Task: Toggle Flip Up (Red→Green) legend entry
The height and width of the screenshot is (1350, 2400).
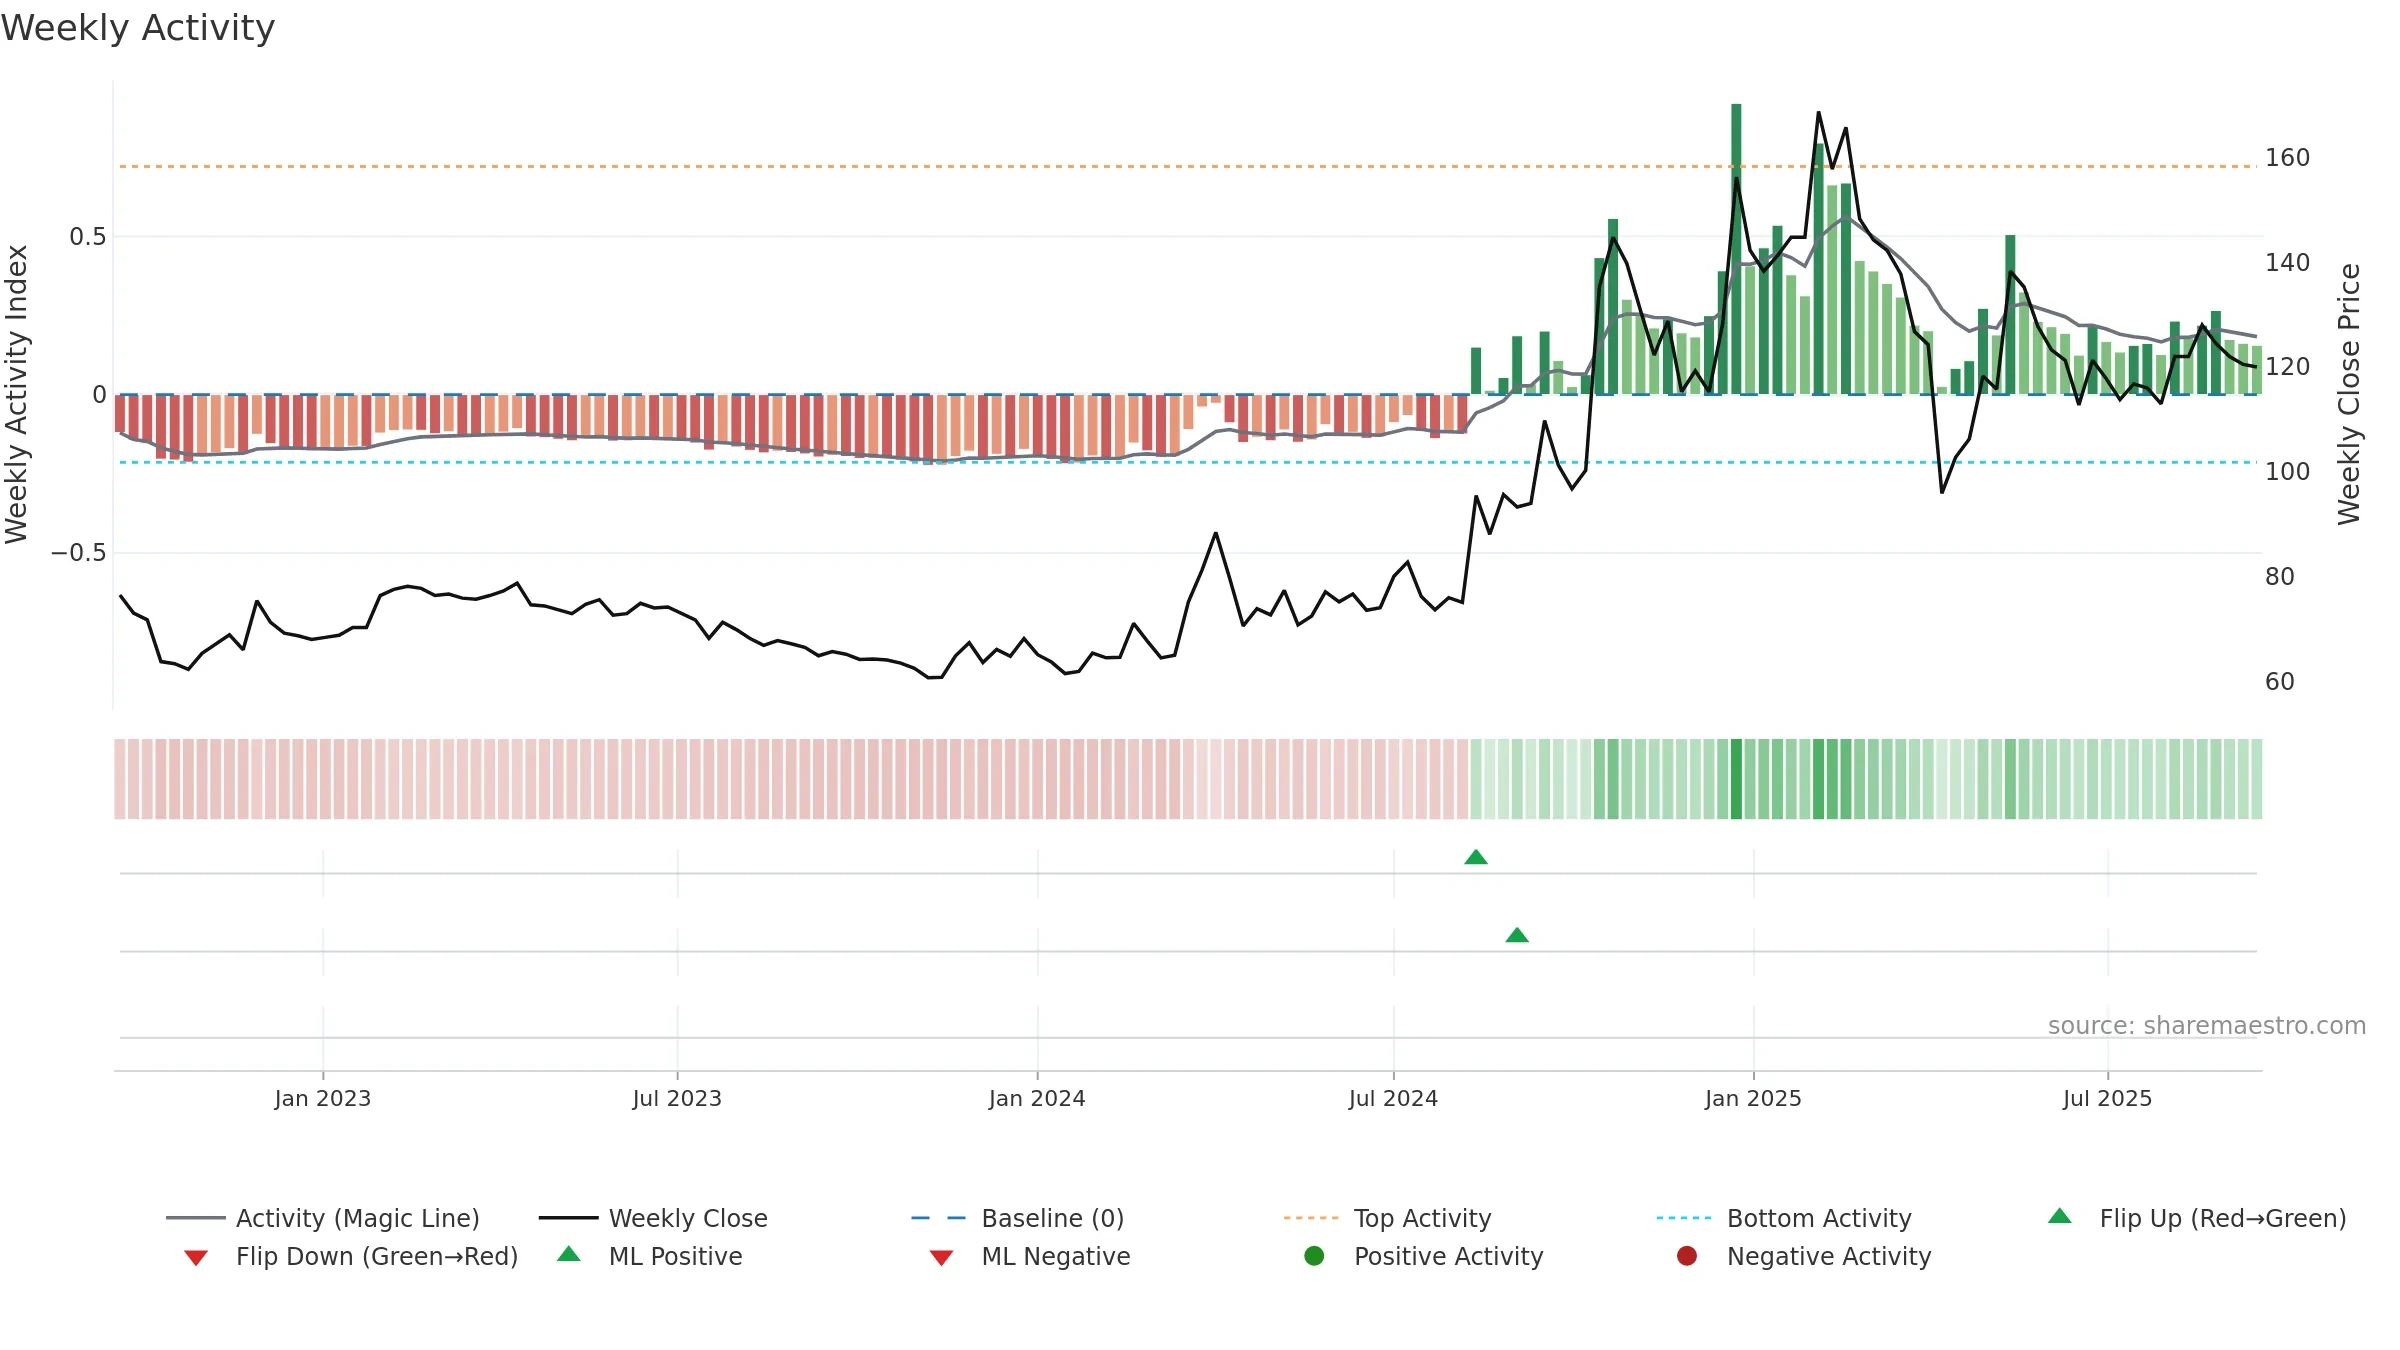Action: 2197,1218
